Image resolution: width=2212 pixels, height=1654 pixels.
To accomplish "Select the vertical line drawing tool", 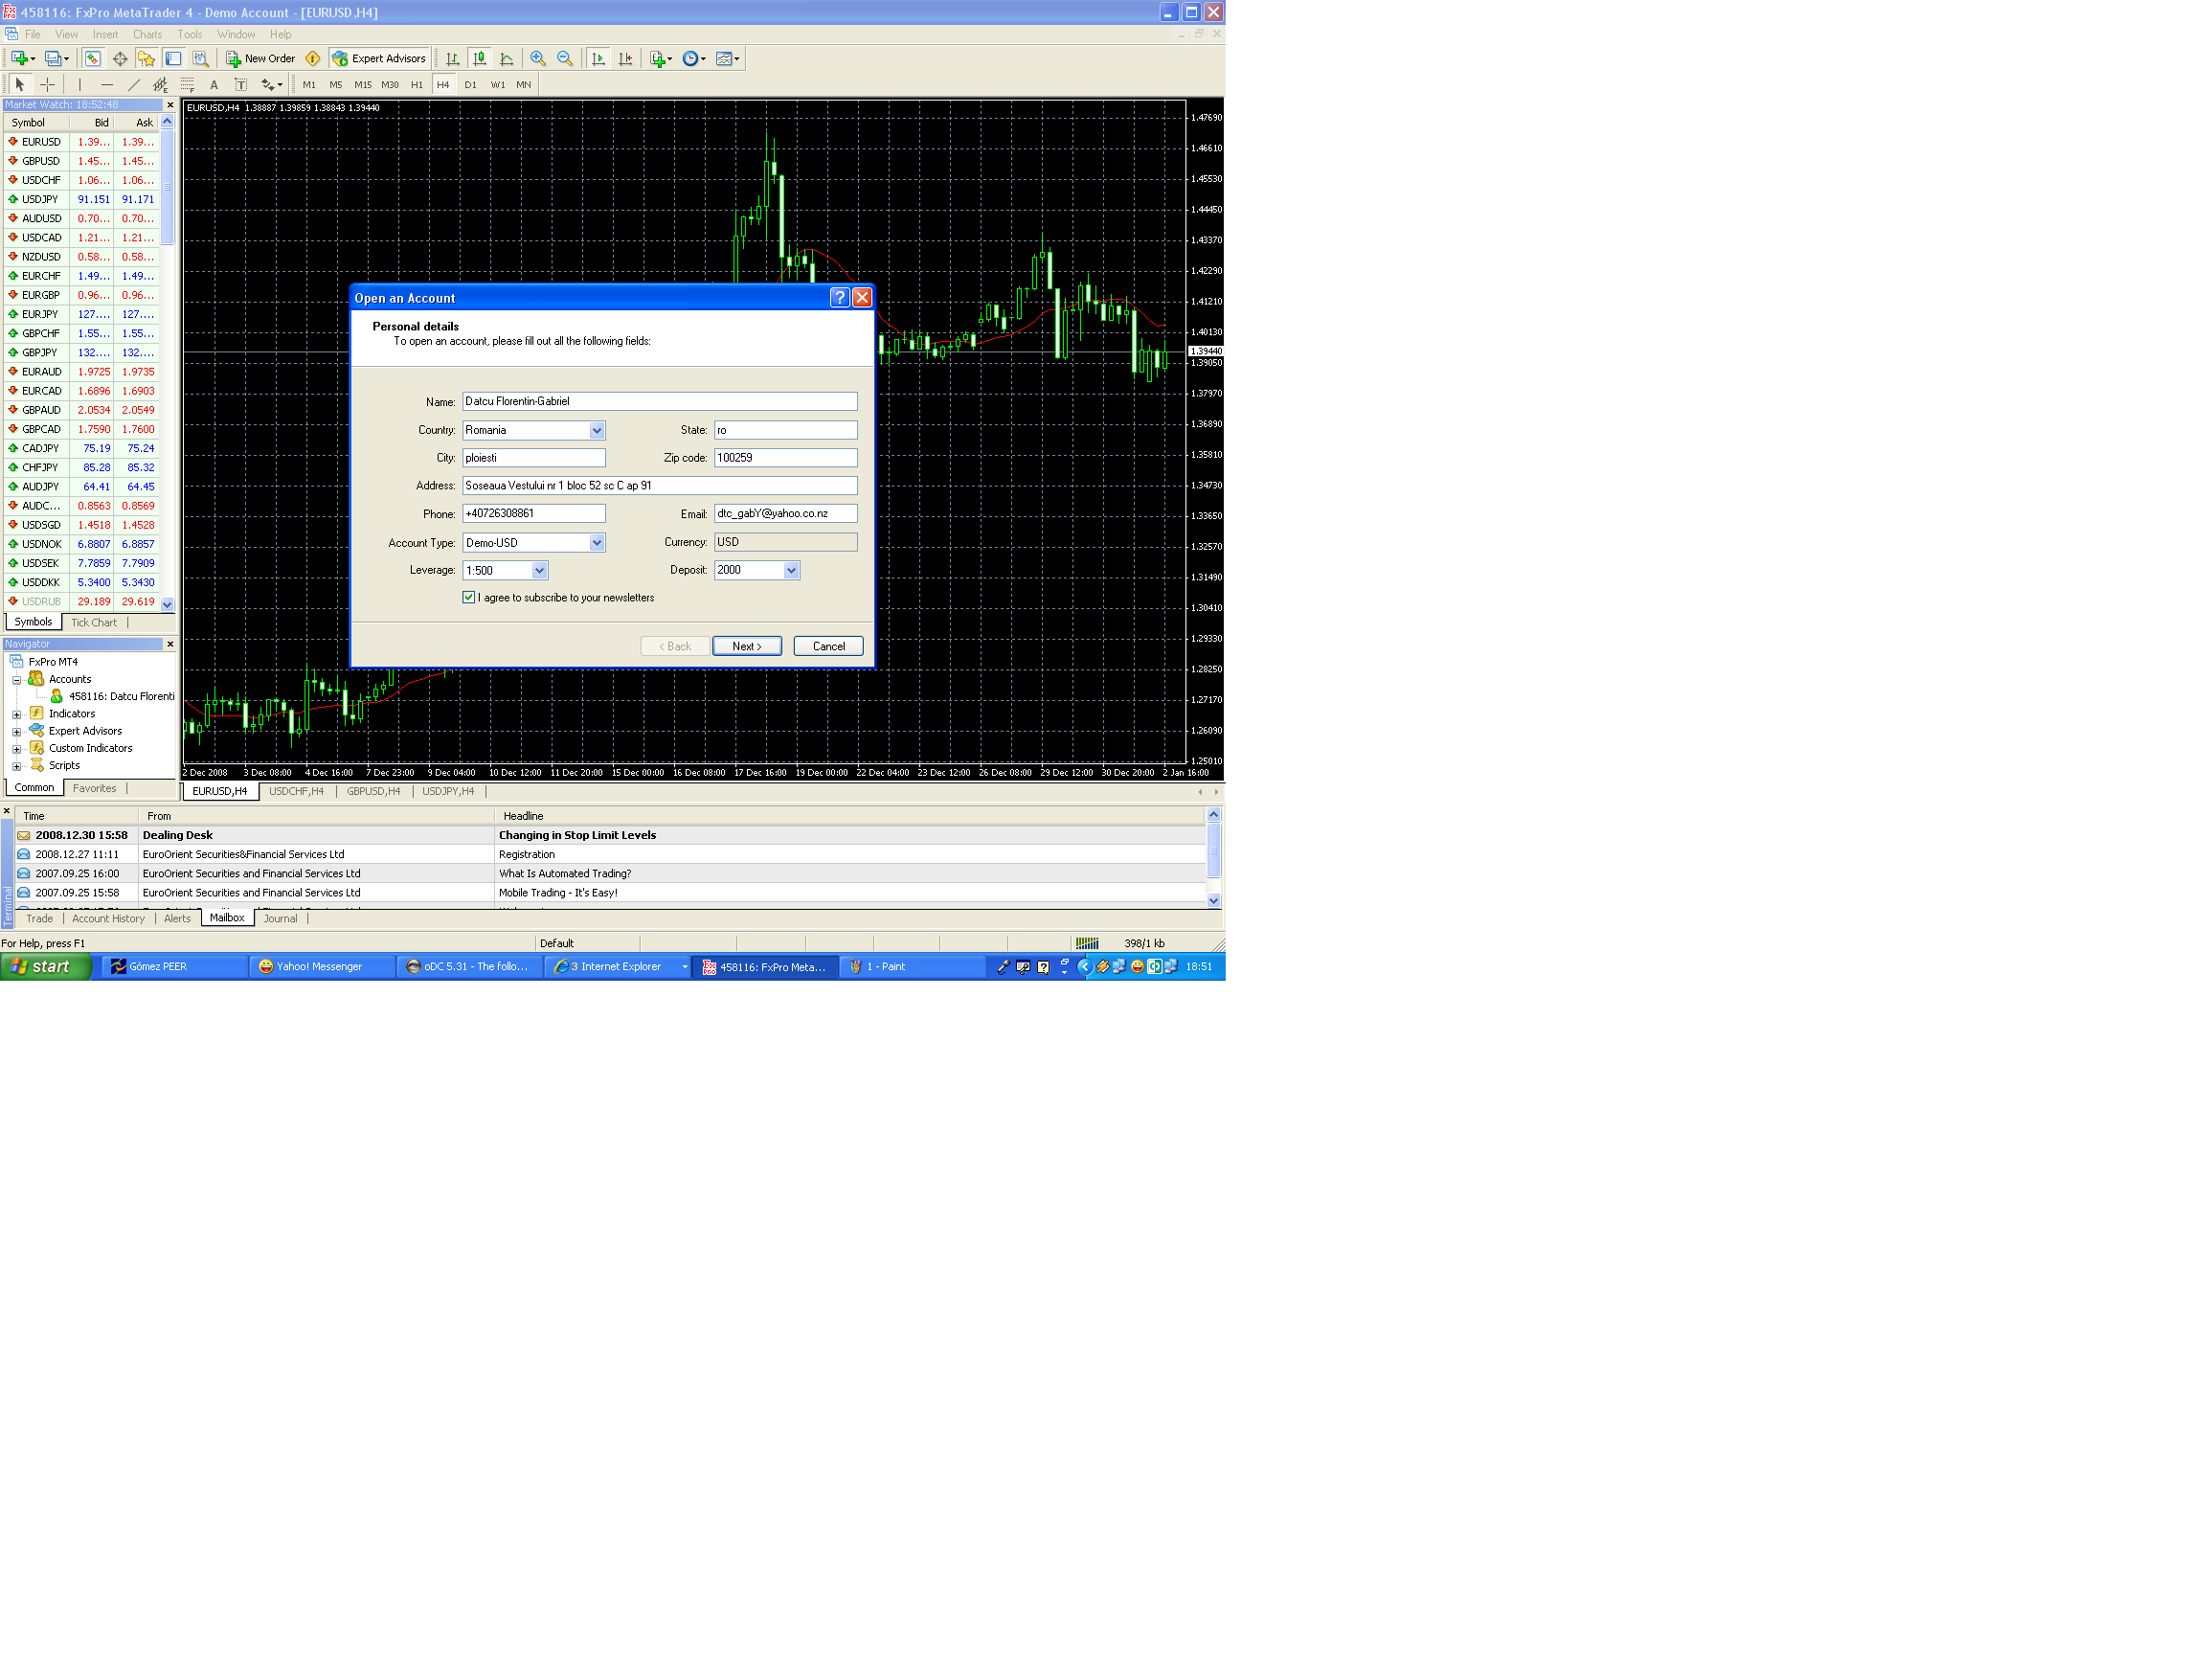I will [80, 85].
